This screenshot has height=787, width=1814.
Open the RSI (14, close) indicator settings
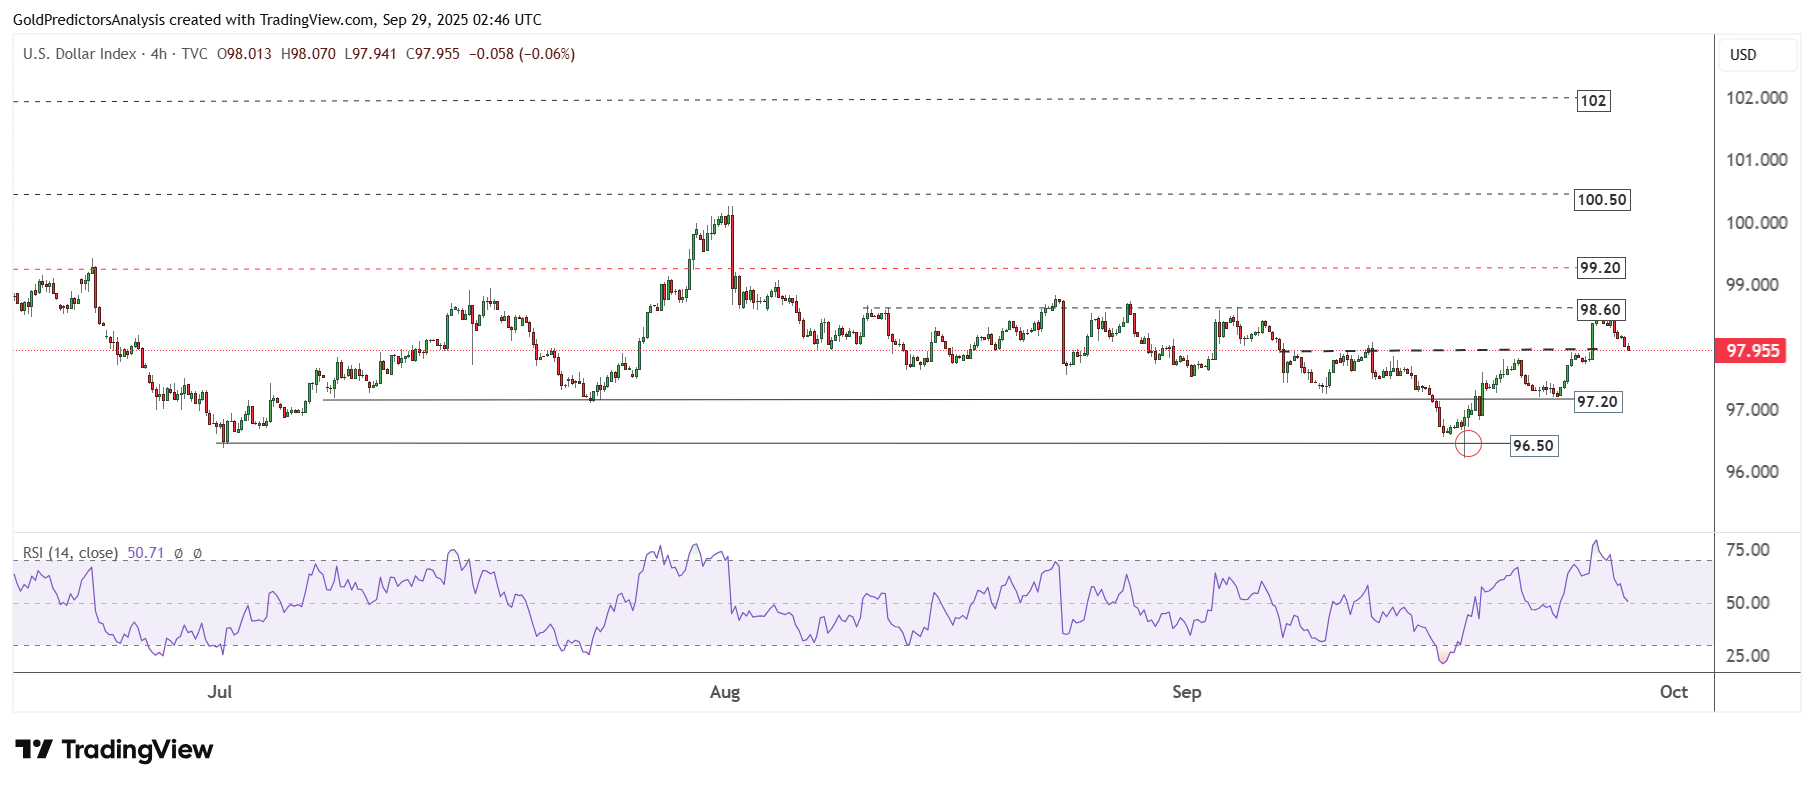(70, 553)
